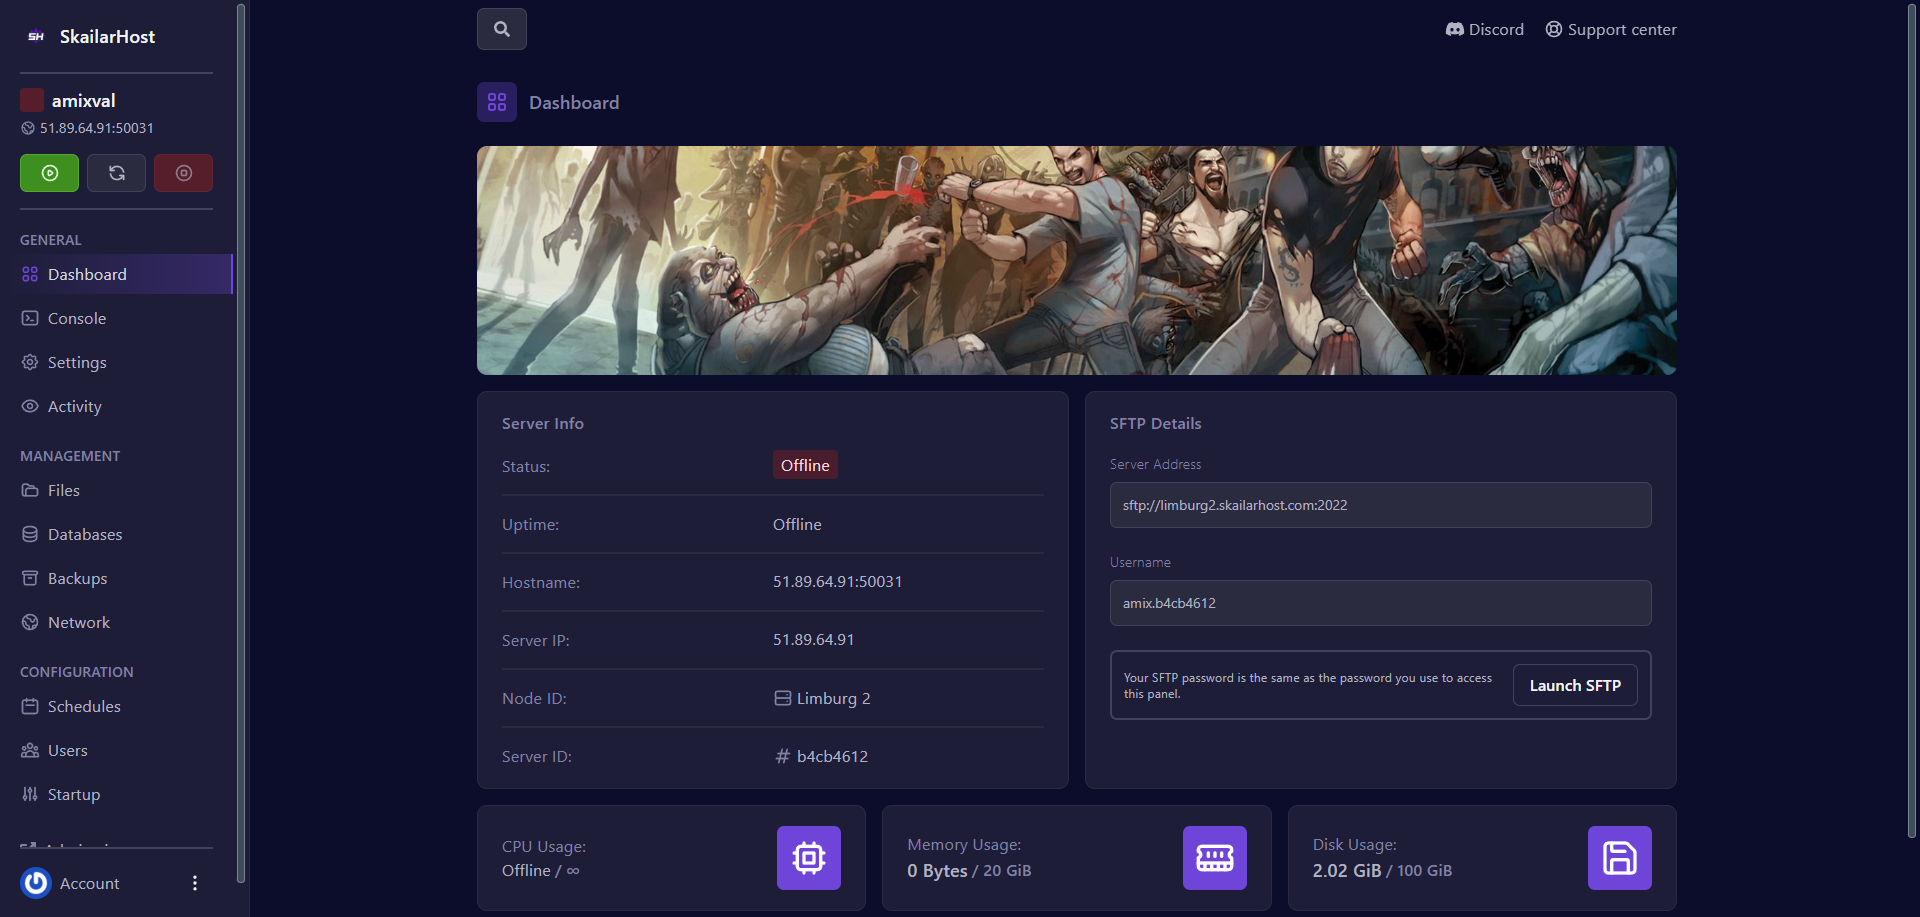This screenshot has width=1920, height=917.
Task: Click the Startup sliders icon
Action: pyautogui.click(x=30, y=794)
